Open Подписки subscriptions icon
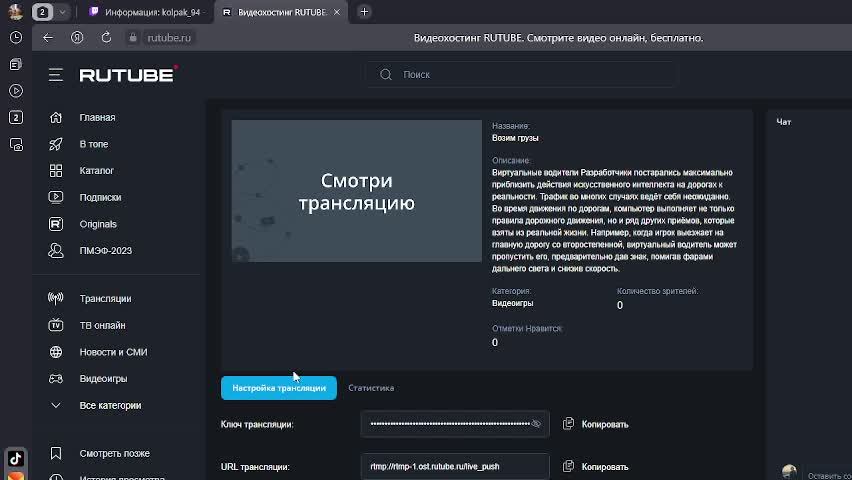Image resolution: width=852 pixels, height=480 pixels. pos(55,197)
